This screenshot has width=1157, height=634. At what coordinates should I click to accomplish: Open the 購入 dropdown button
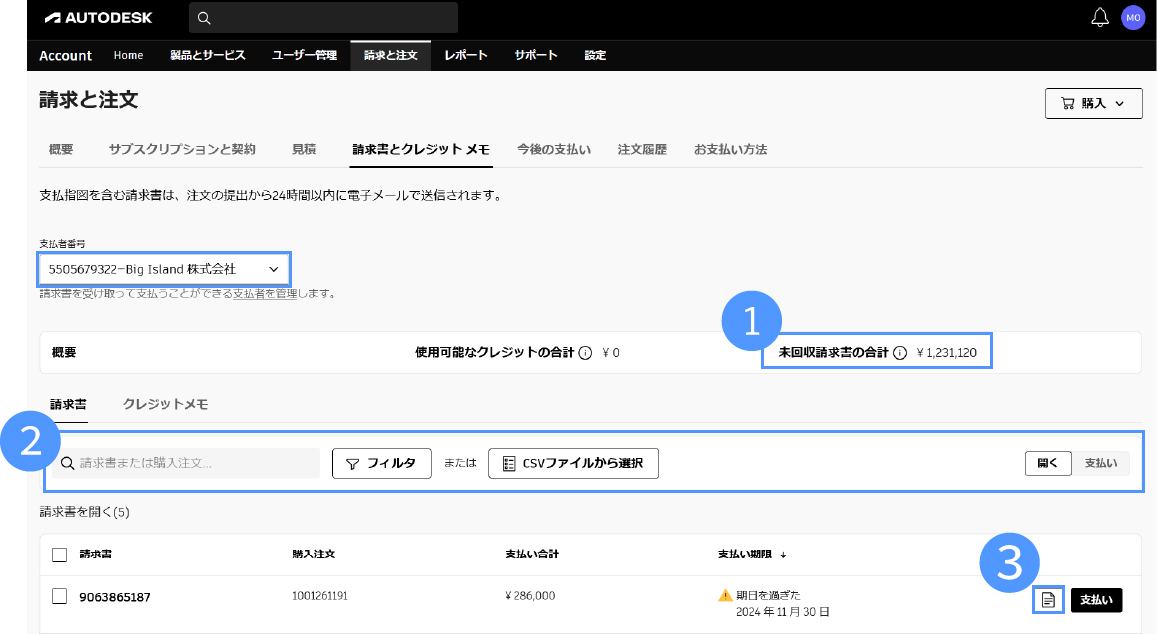[1093, 103]
